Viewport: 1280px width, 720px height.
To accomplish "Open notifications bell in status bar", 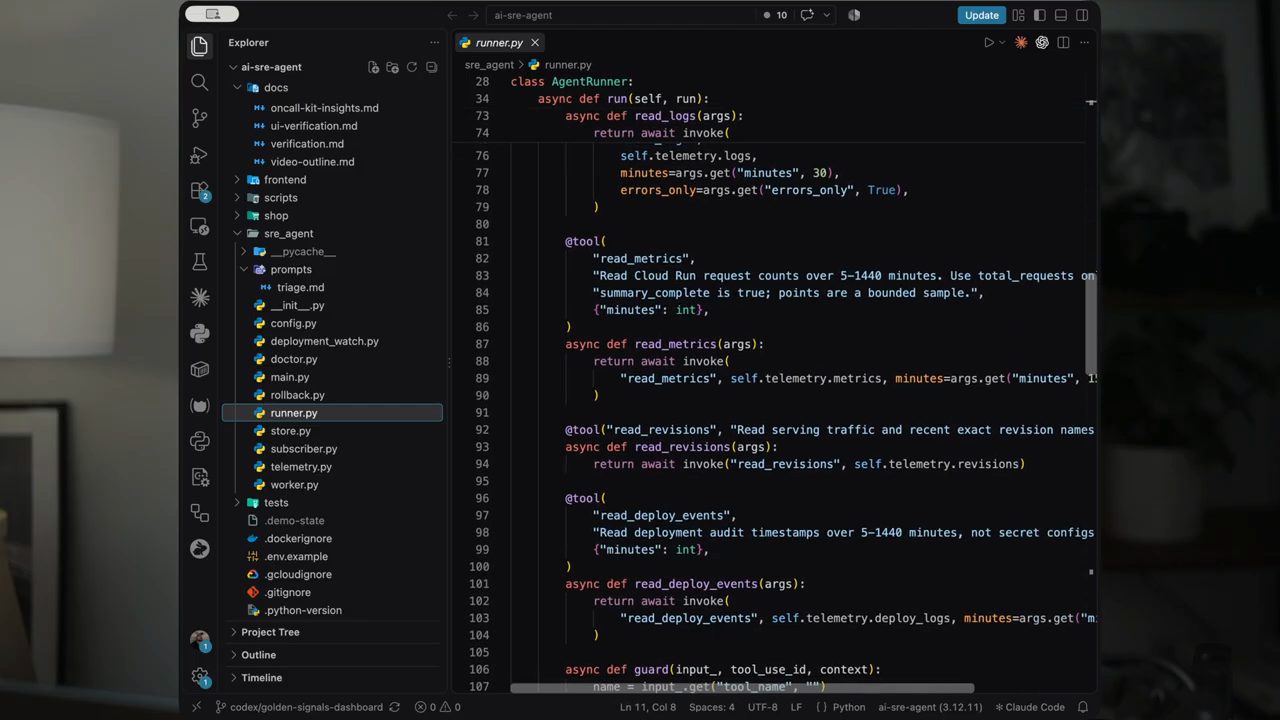I will [1082, 707].
